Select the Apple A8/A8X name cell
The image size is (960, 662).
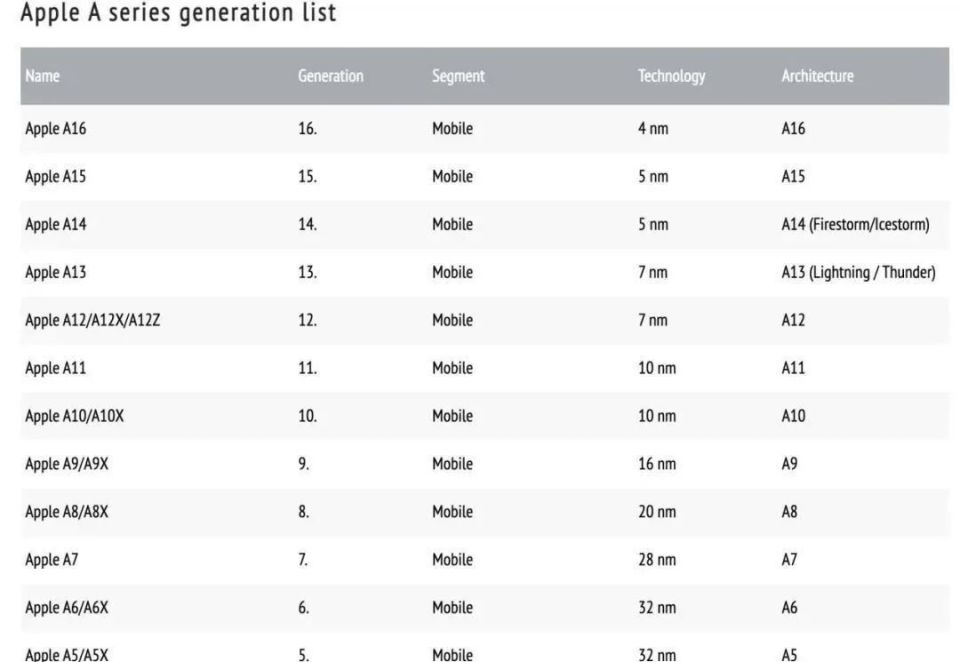pos(67,511)
